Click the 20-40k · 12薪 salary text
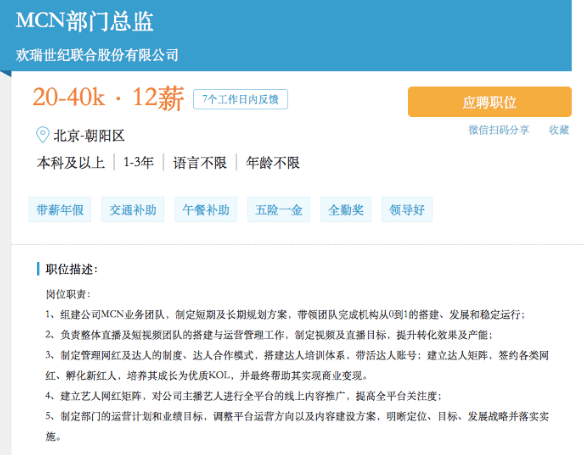 pyautogui.click(x=108, y=98)
